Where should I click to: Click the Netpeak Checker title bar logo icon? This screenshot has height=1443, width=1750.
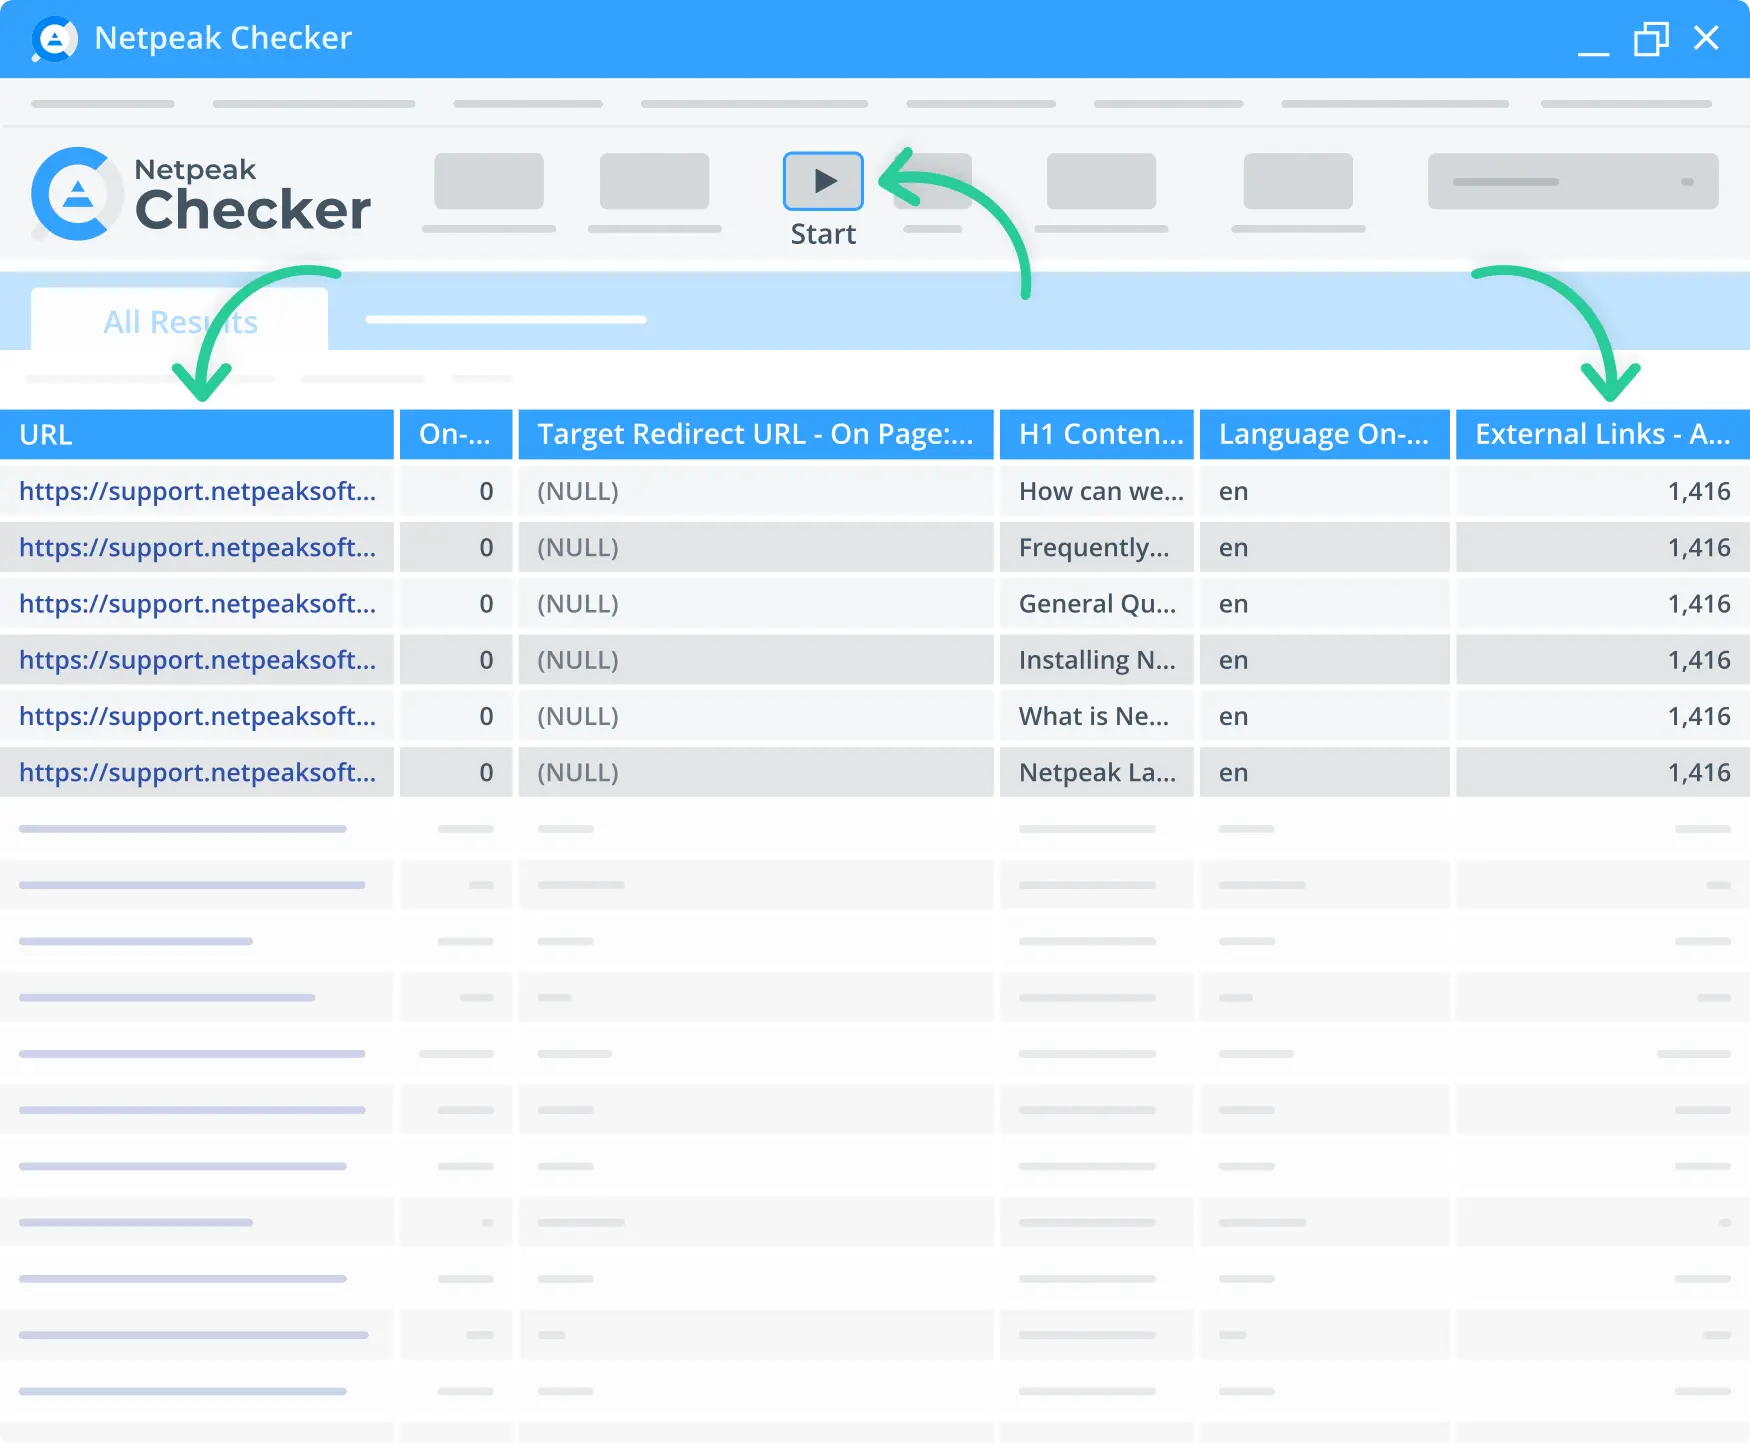55,39
